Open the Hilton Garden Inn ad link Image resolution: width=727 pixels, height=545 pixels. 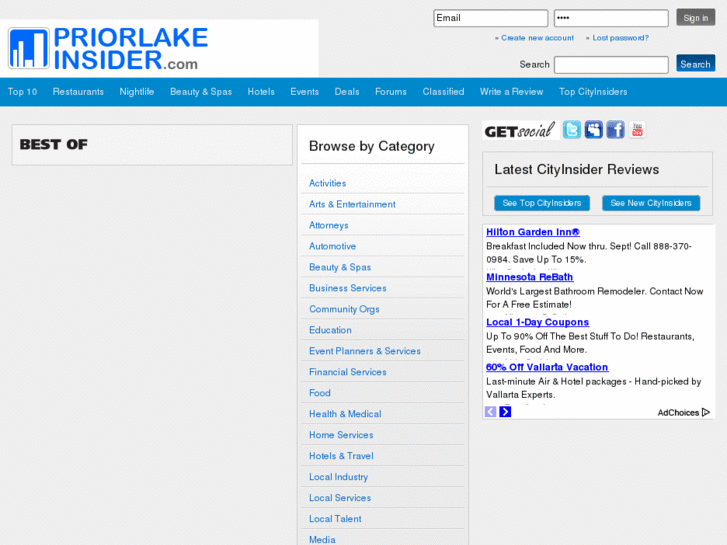point(533,232)
